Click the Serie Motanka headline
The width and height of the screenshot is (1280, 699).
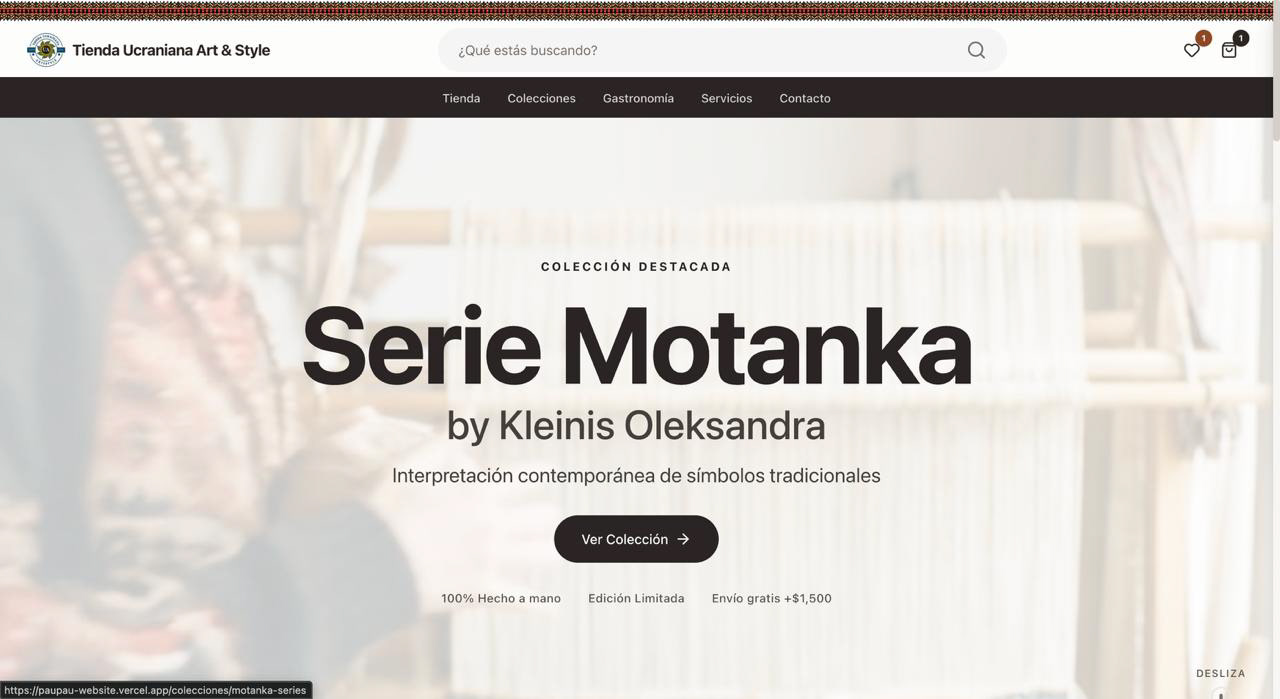tap(636, 348)
